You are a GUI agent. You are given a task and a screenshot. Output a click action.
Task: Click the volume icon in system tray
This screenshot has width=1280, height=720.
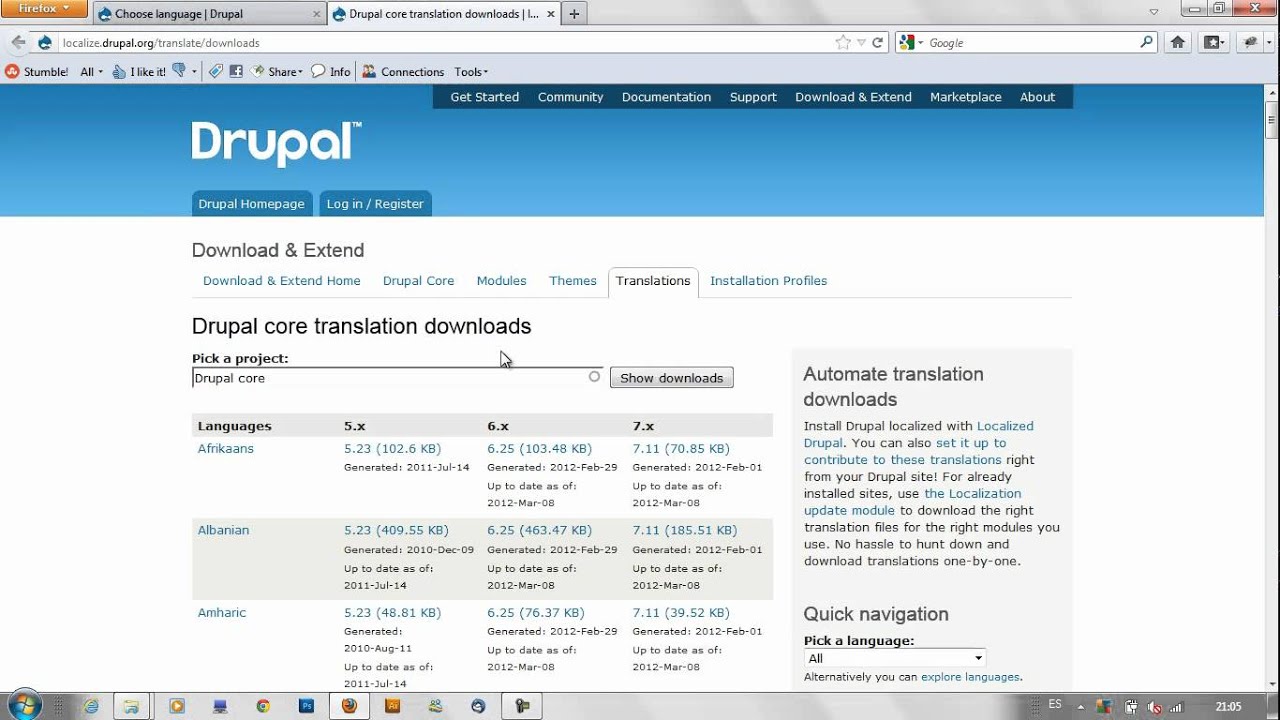click(x=1155, y=707)
